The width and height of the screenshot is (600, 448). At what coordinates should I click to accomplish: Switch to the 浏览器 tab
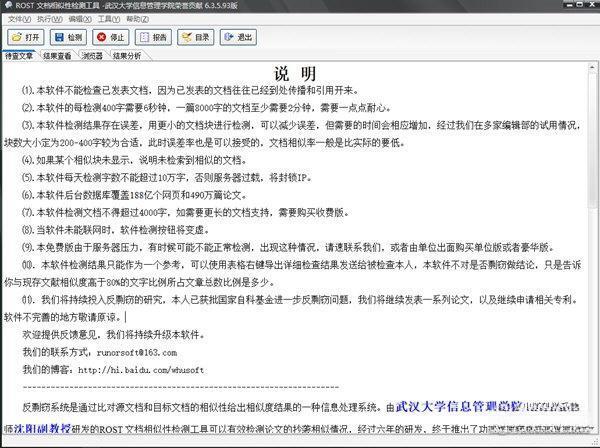pos(92,56)
